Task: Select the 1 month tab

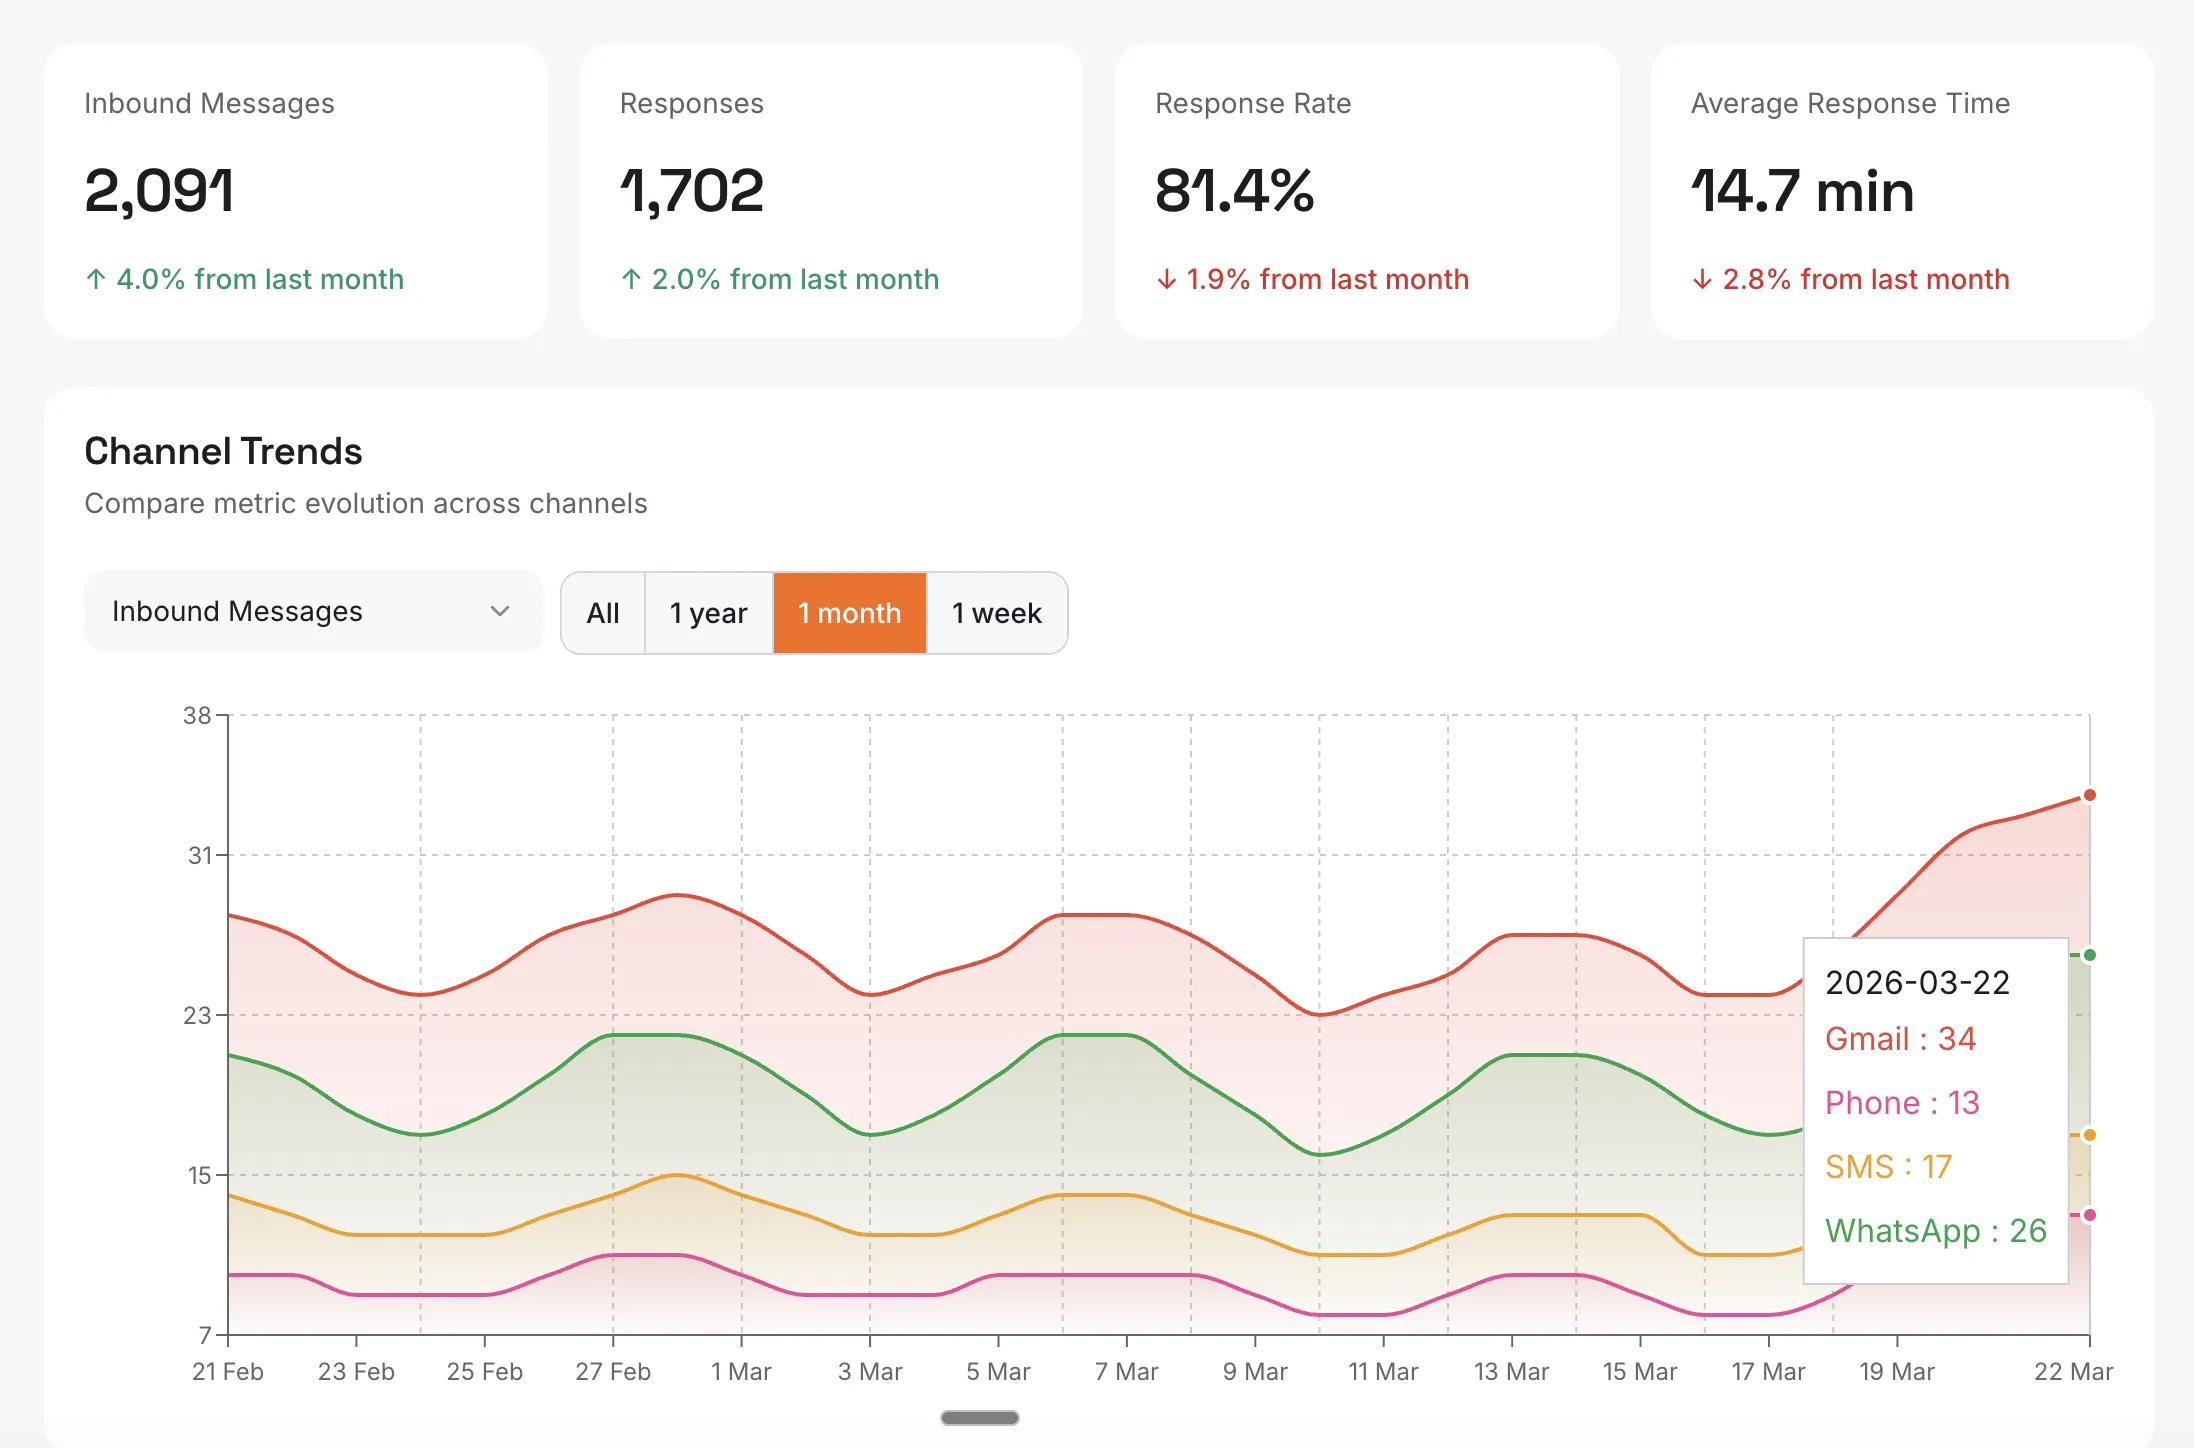Action: pyautogui.click(x=849, y=613)
